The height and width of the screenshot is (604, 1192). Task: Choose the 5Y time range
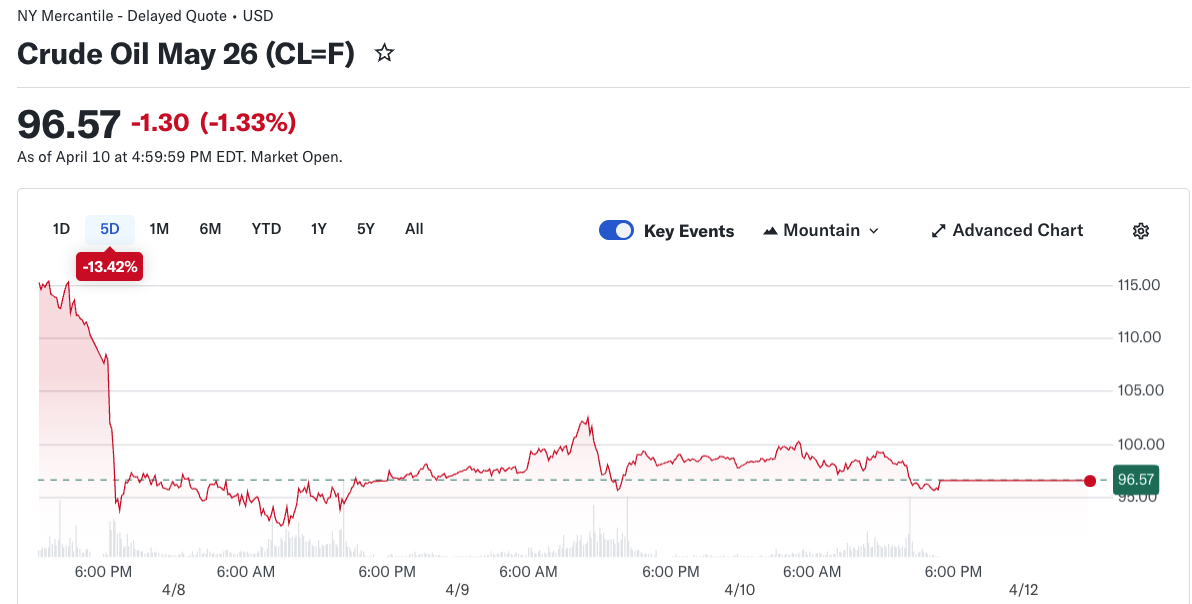pos(366,229)
